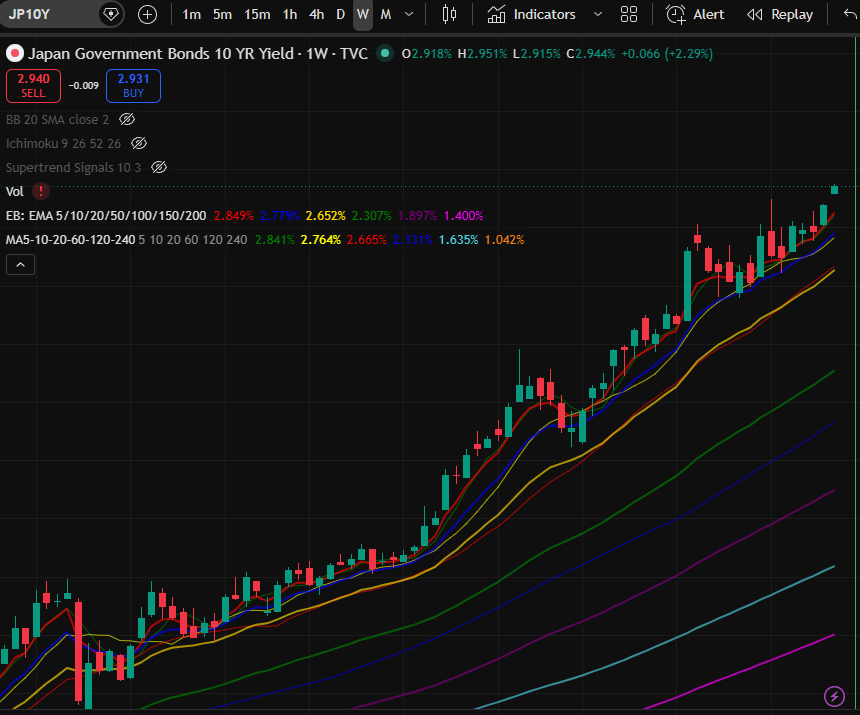
Task: Open the candlestick chart type selector
Action: (x=449, y=15)
